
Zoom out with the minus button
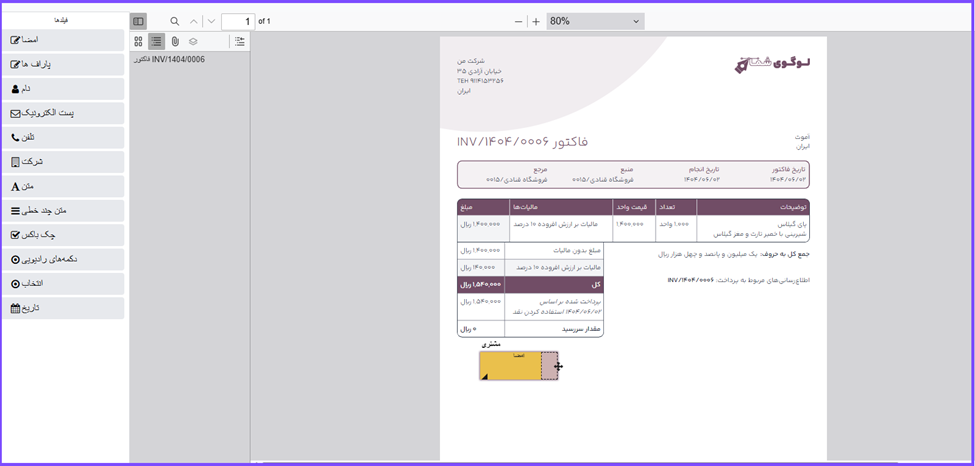[x=518, y=21]
